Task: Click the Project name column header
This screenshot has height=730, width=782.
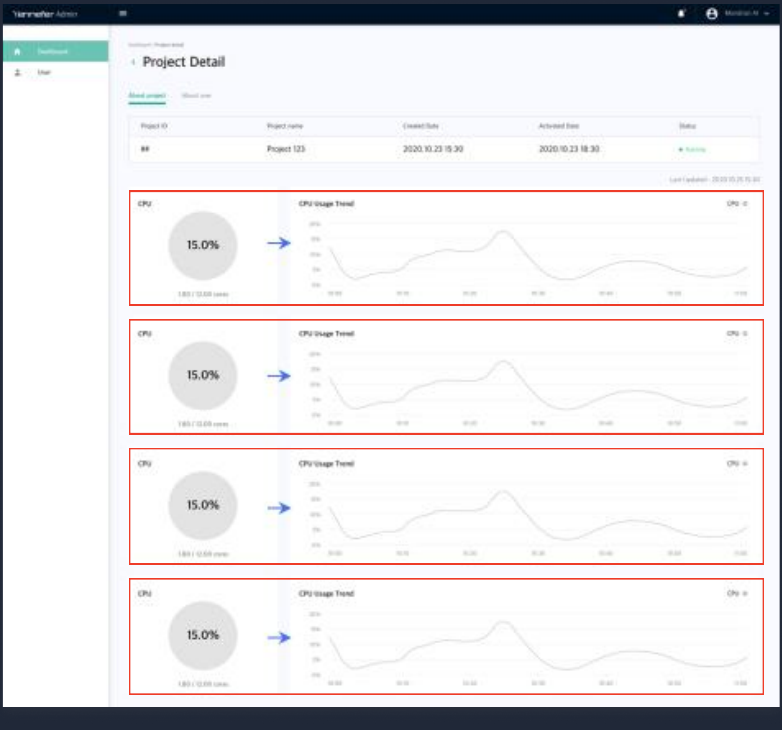Action: (x=285, y=126)
